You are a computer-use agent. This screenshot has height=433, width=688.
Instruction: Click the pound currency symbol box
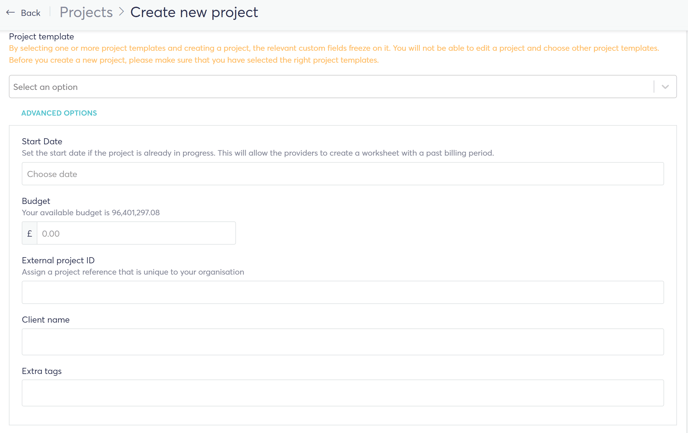point(30,233)
